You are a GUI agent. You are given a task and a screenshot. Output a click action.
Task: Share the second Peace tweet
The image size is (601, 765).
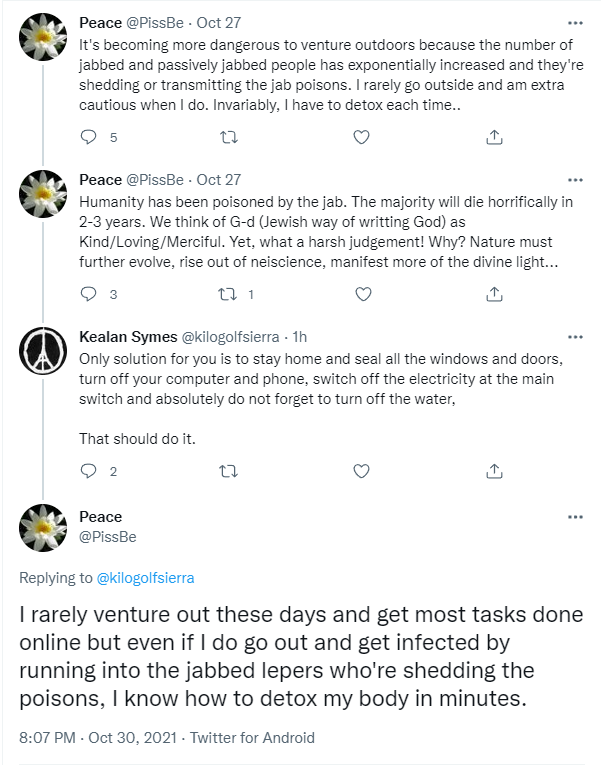pos(494,294)
